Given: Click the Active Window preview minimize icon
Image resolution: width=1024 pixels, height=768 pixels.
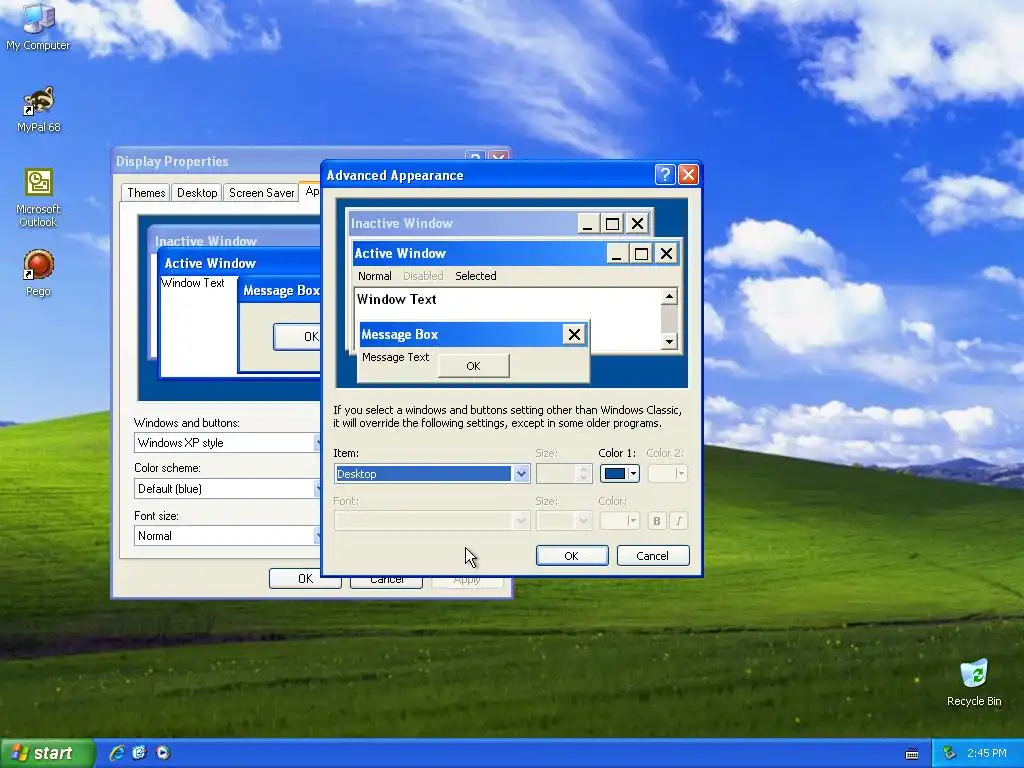Looking at the screenshot, I should click(616, 253).
